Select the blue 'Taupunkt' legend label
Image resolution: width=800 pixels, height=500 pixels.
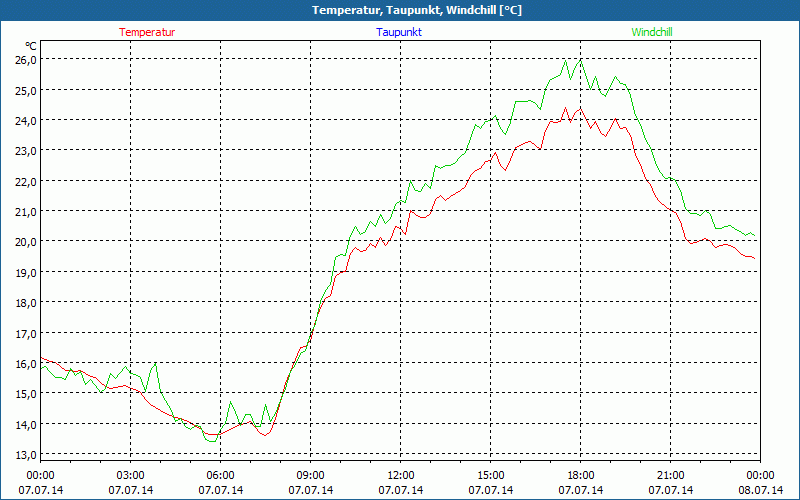coord(399,32)
